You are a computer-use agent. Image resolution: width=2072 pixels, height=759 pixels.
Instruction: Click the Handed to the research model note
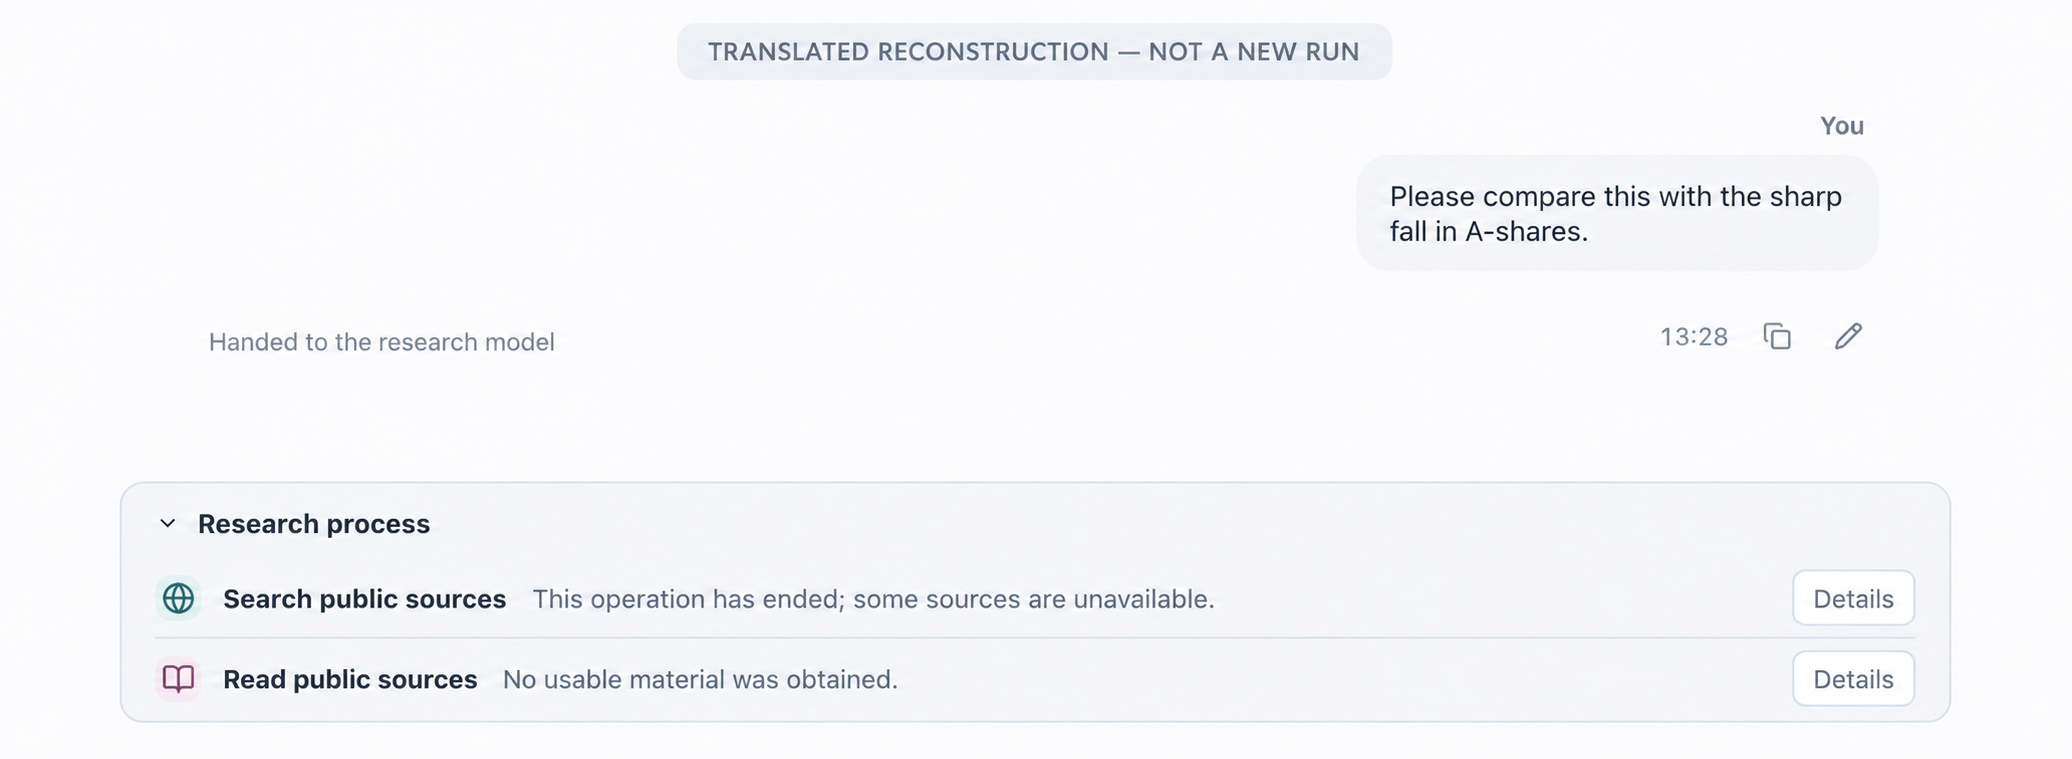[x=381, y=342]
